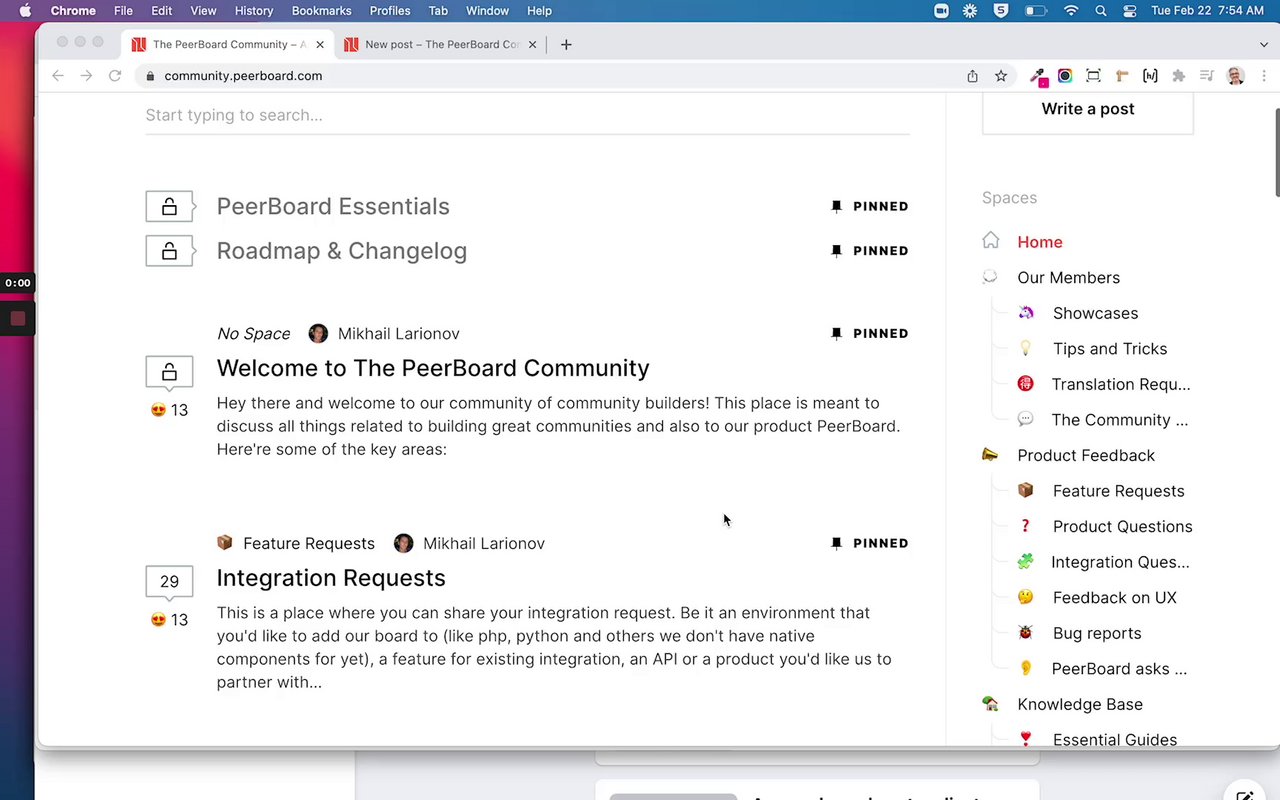Open the Chrome profile avatar
Screen dimensions: 1280x800
click(x=1235, y=76)
